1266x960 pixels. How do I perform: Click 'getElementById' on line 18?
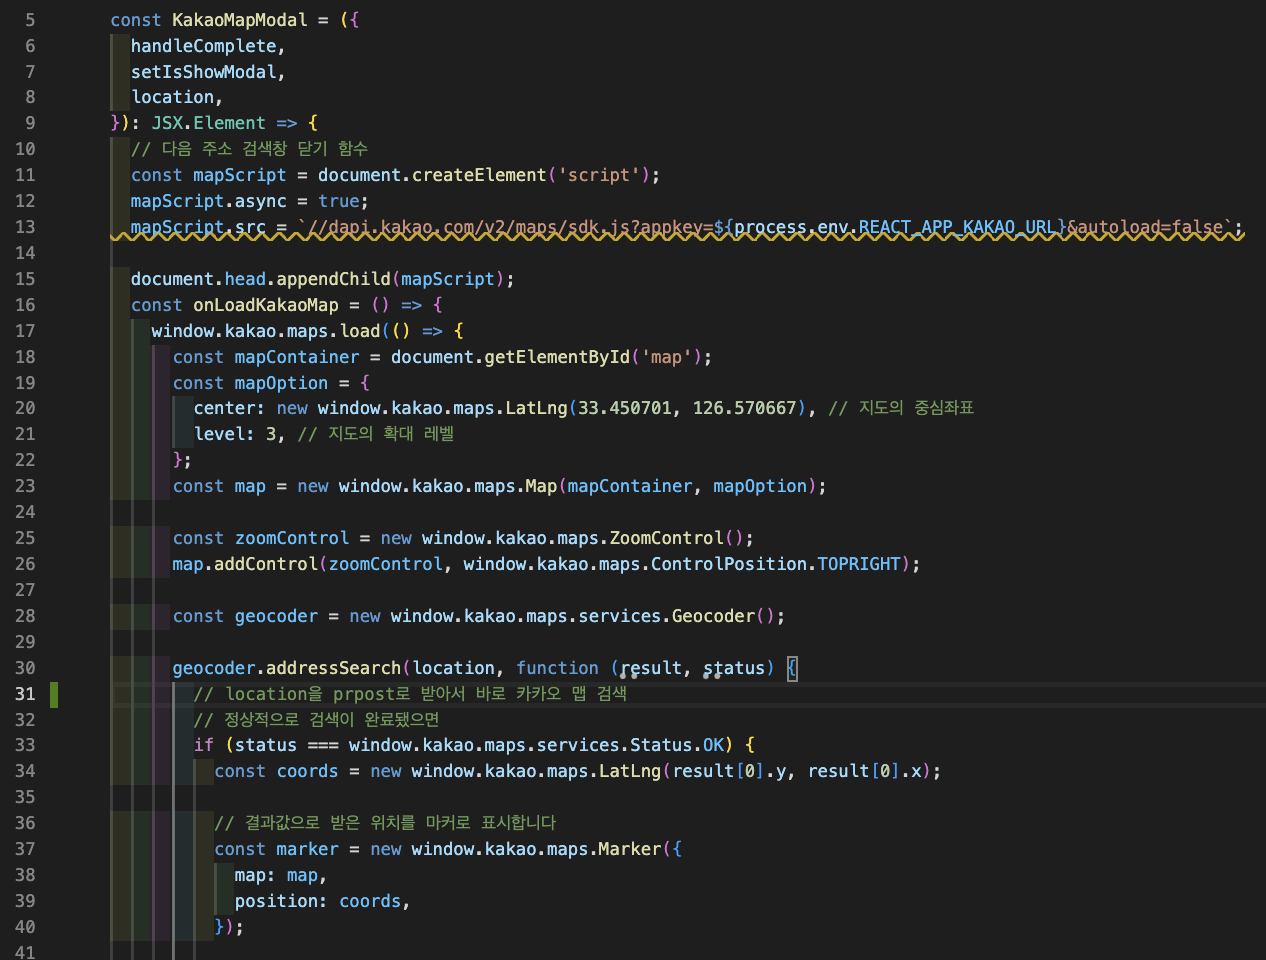point(557,357)
